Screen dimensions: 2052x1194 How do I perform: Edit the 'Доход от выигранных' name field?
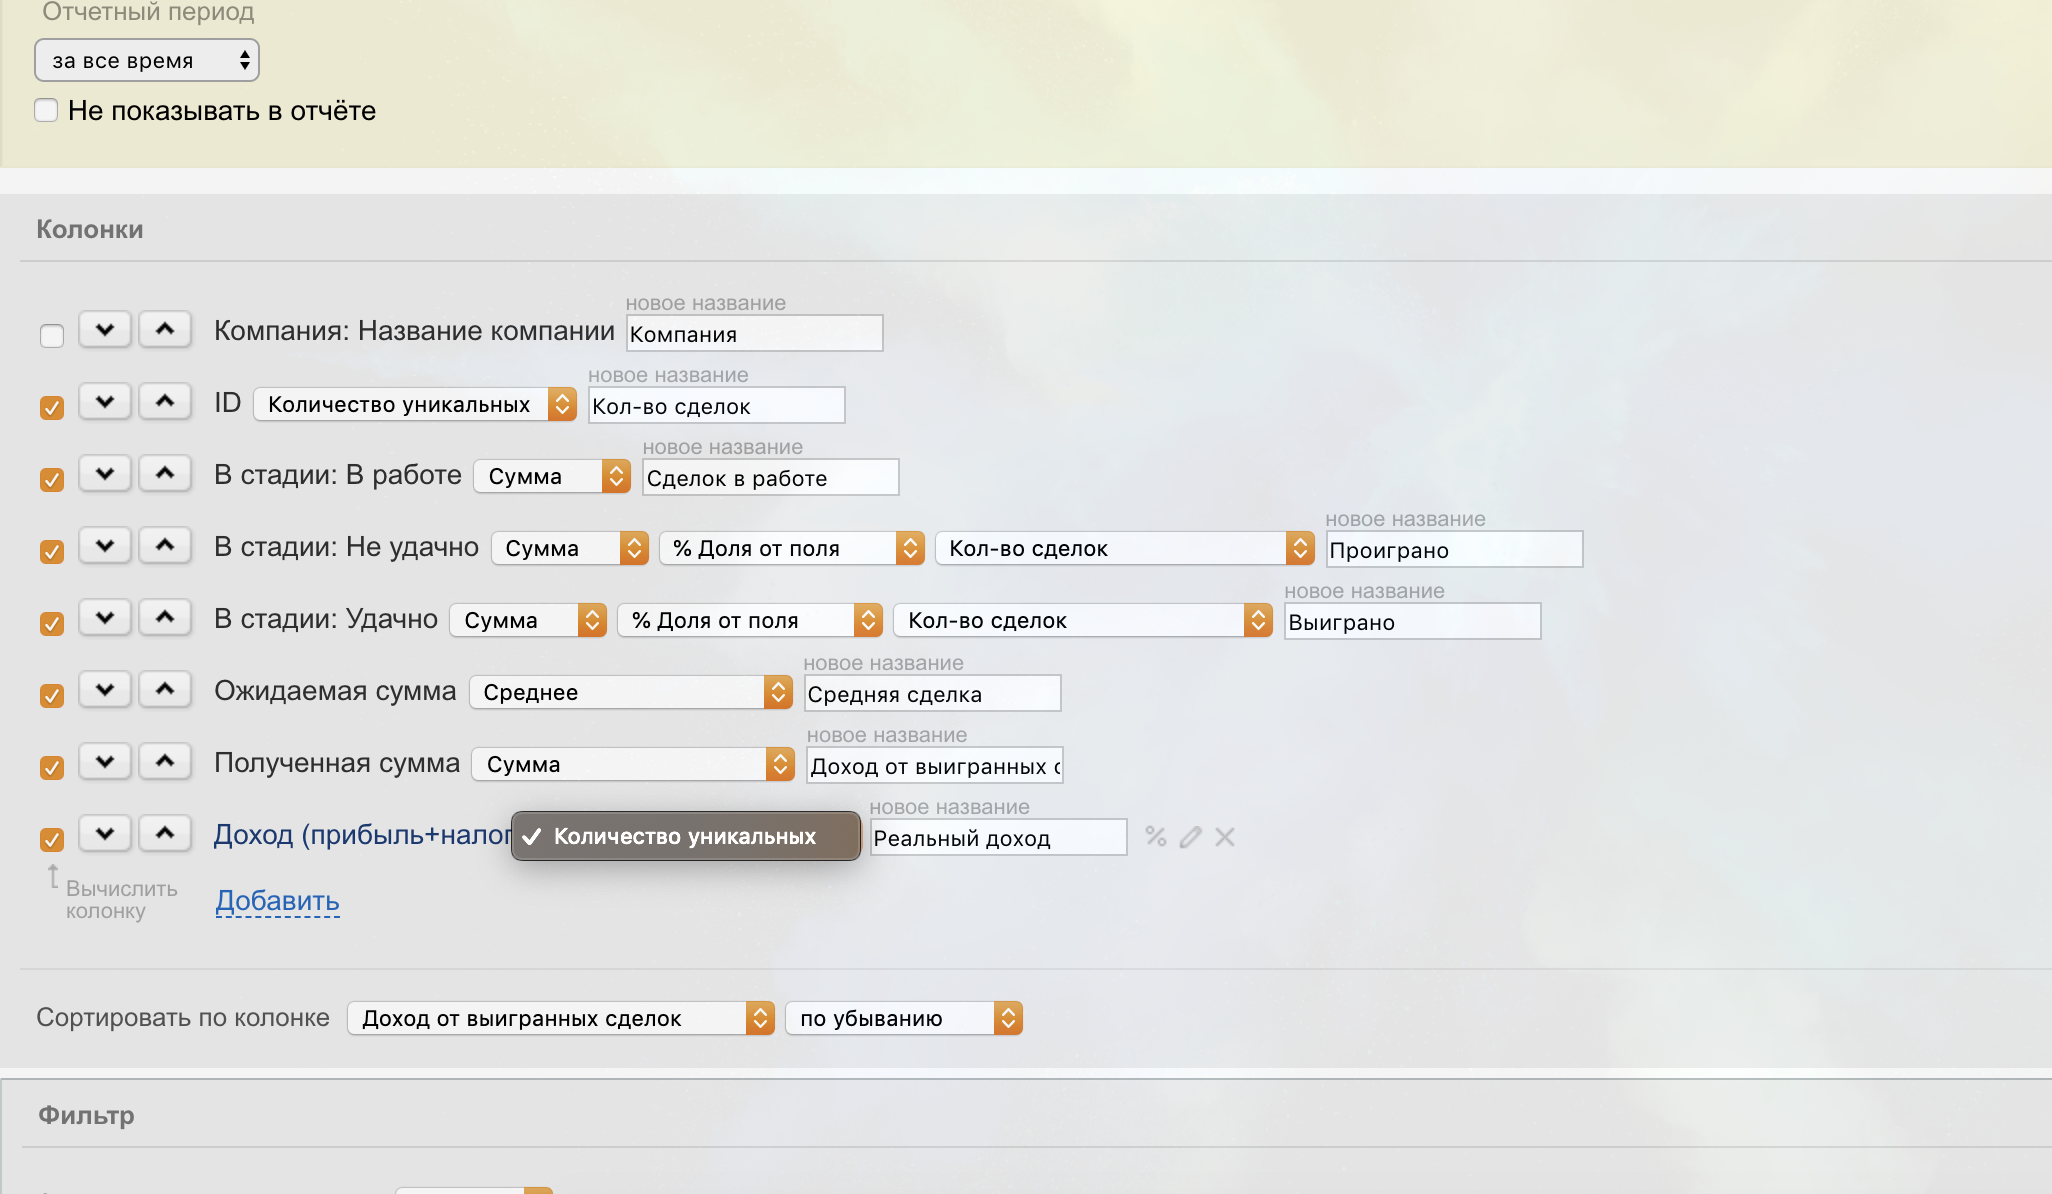pyautogui.click(x=935, y=765)
